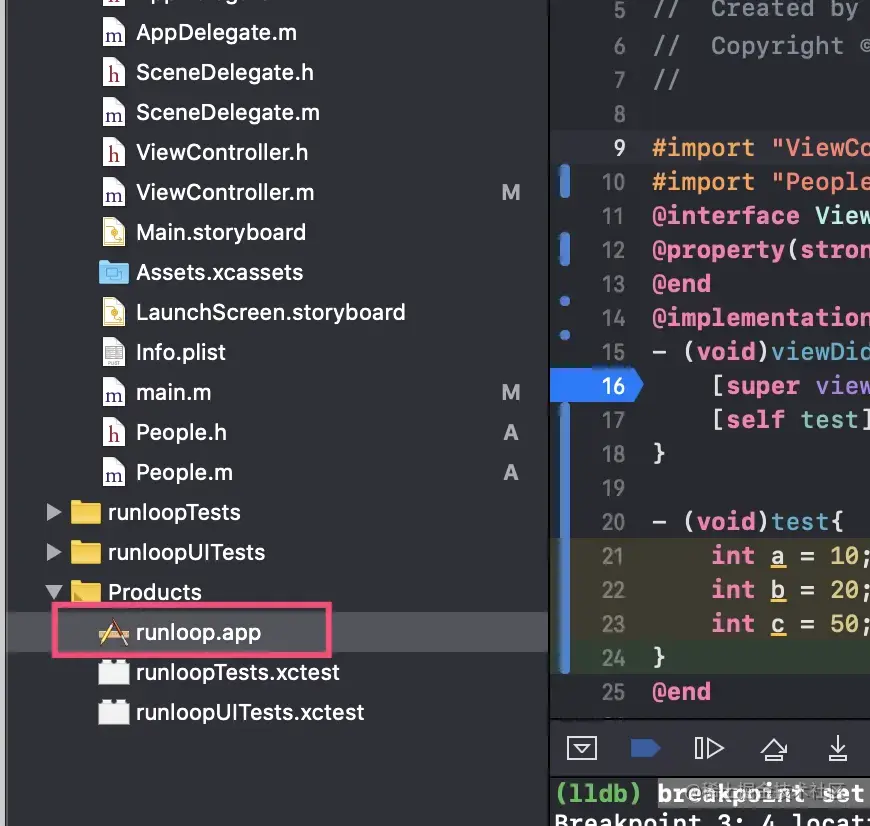Deactivate breakpoints using the blue breakpoint icon
The image size is (870, 826).
pos(645,748)
